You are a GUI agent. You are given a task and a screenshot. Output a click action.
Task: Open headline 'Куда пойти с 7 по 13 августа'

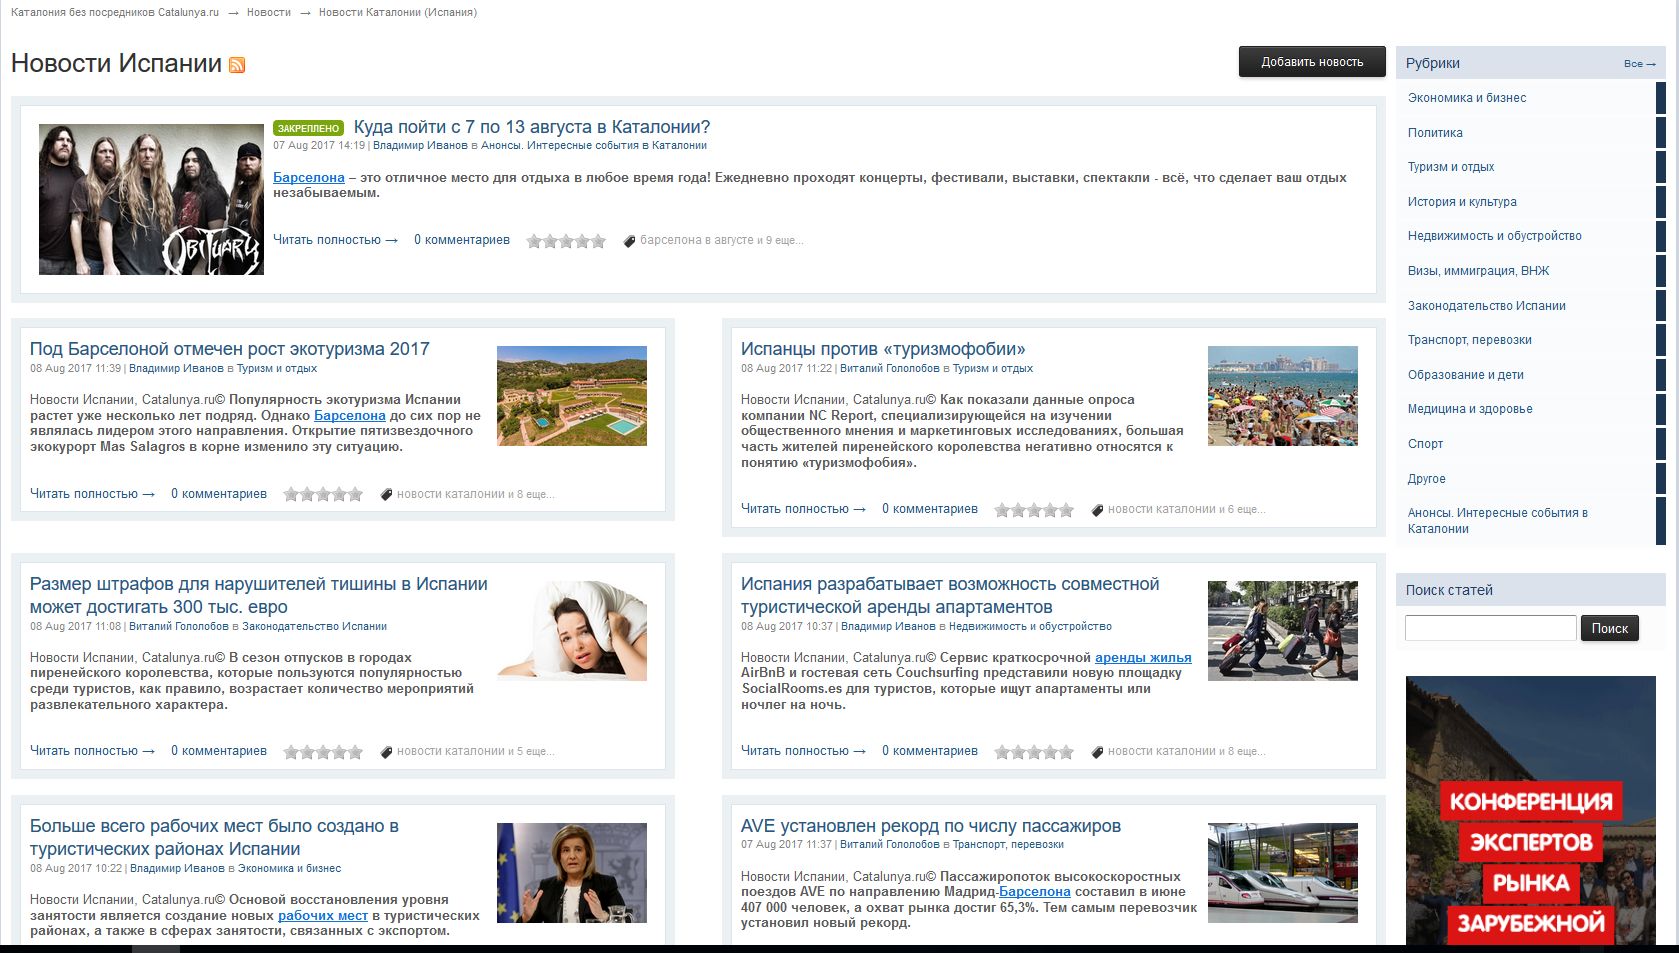[x=532, y=127]
